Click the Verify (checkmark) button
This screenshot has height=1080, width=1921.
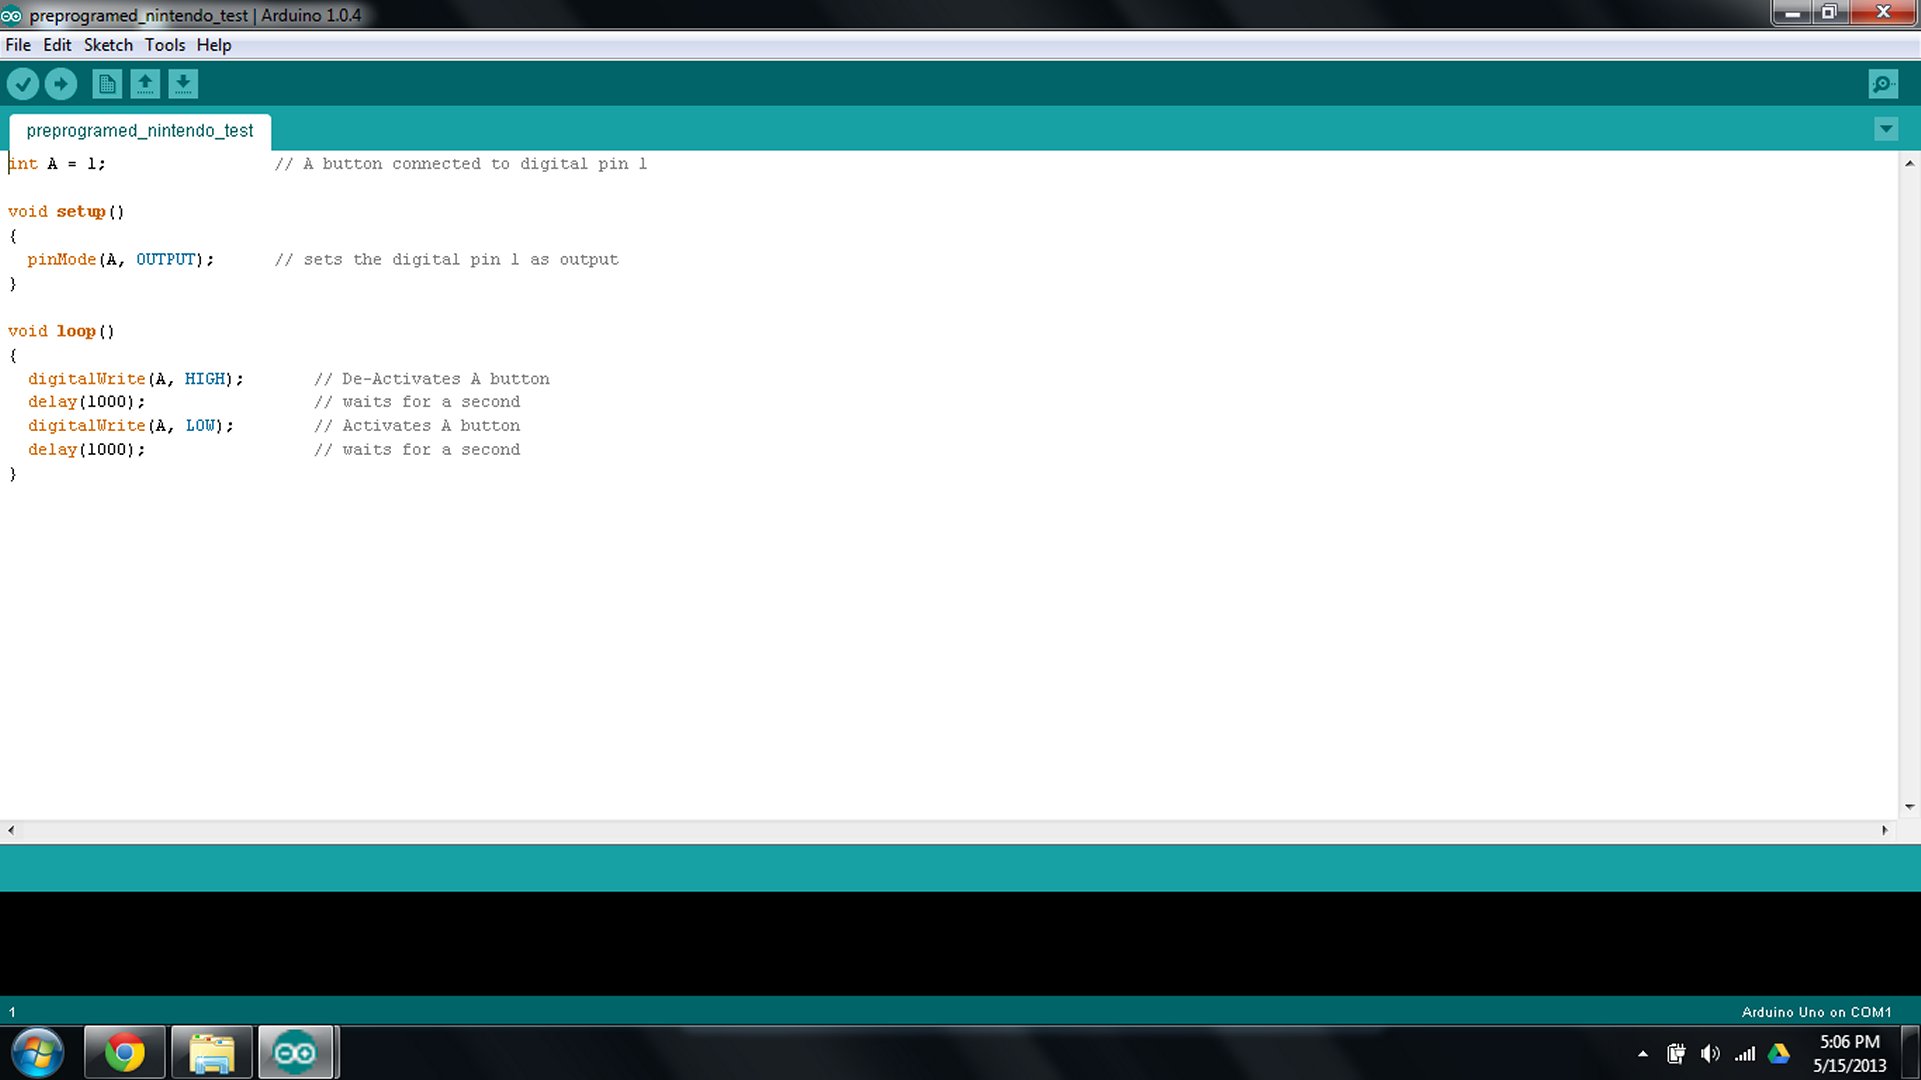(x=22, y=83)
